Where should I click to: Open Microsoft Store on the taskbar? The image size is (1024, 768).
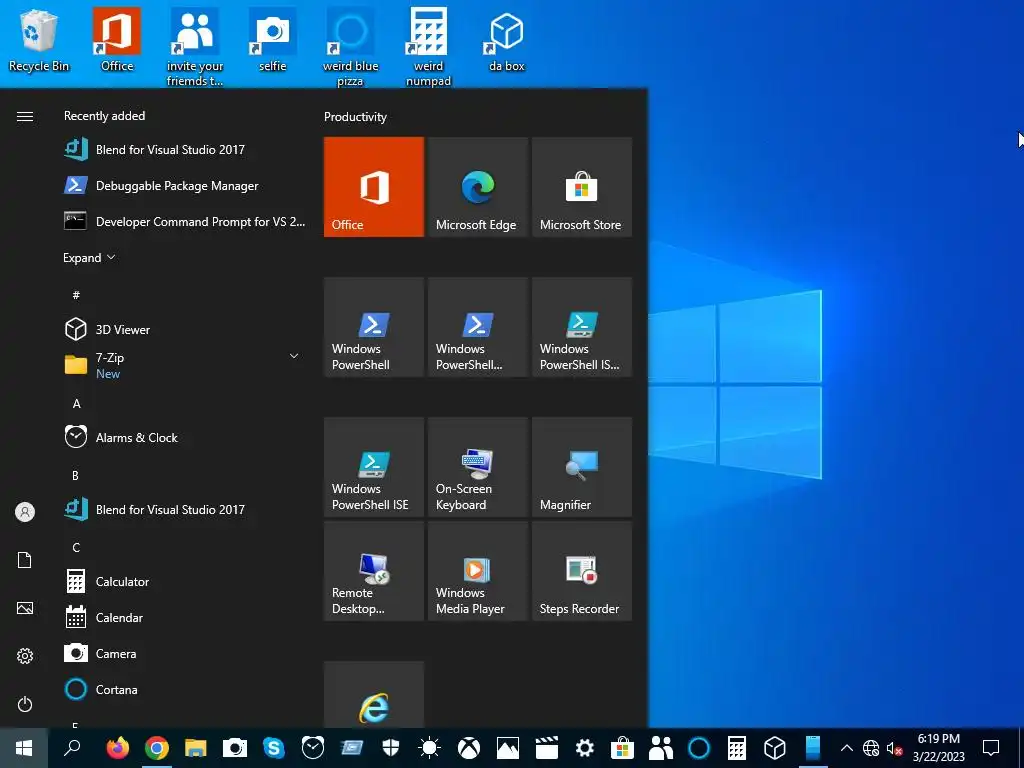pos(622,748)
